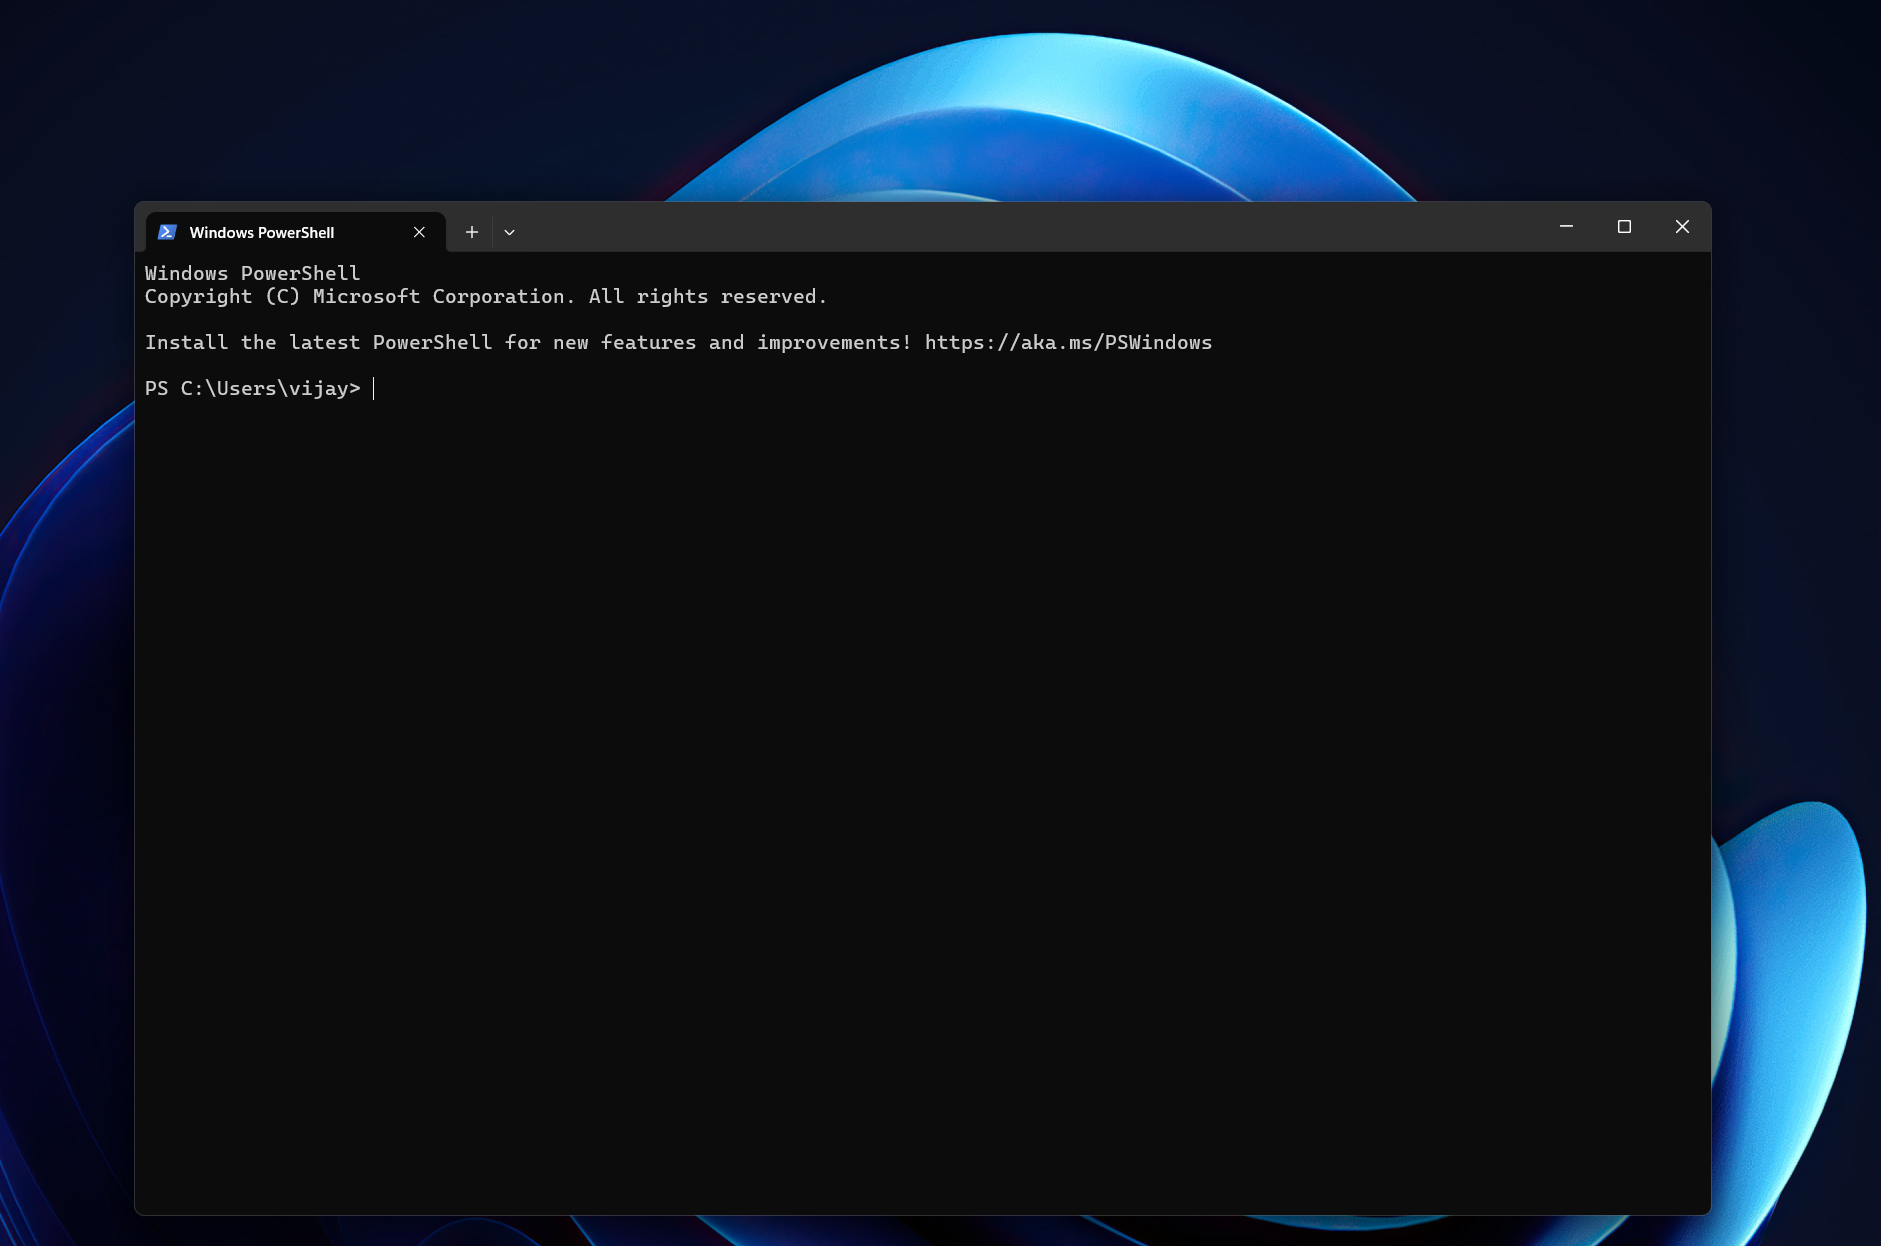Image resolution: width=1881 pixels, height=1246 pixels.
Task: Click the PS C:\Users\vijay> prompt text
Action: point(253,388)
